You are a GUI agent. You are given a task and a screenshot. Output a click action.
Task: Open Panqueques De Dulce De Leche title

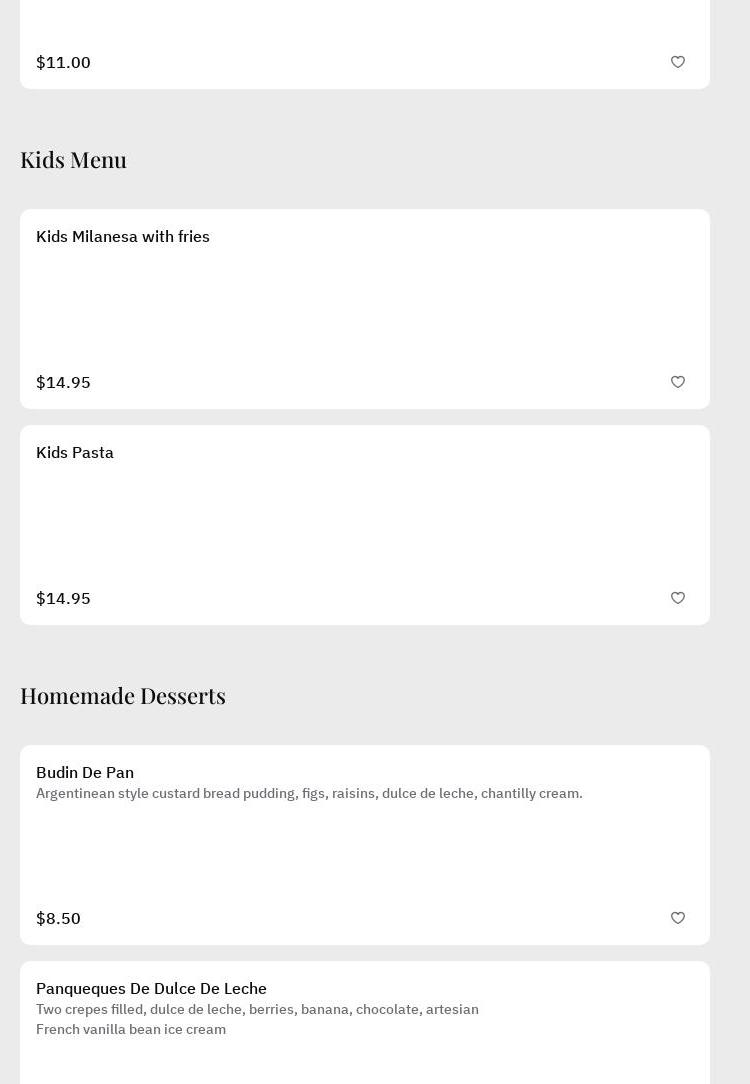151,989
